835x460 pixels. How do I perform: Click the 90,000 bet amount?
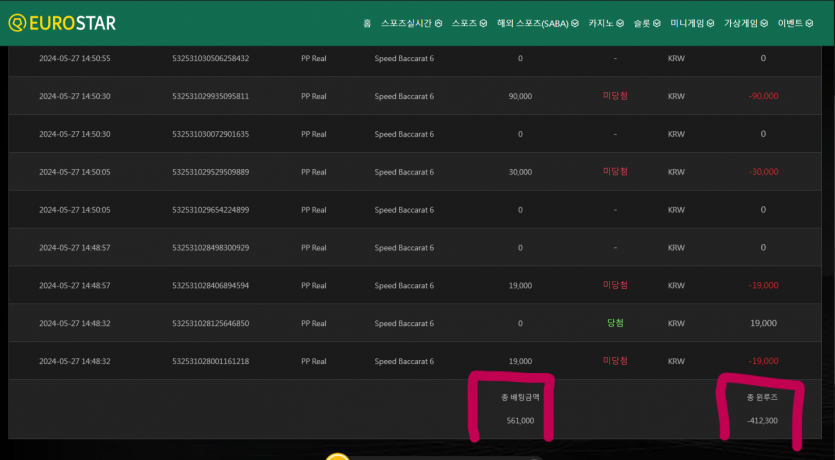tap(520, 96)
